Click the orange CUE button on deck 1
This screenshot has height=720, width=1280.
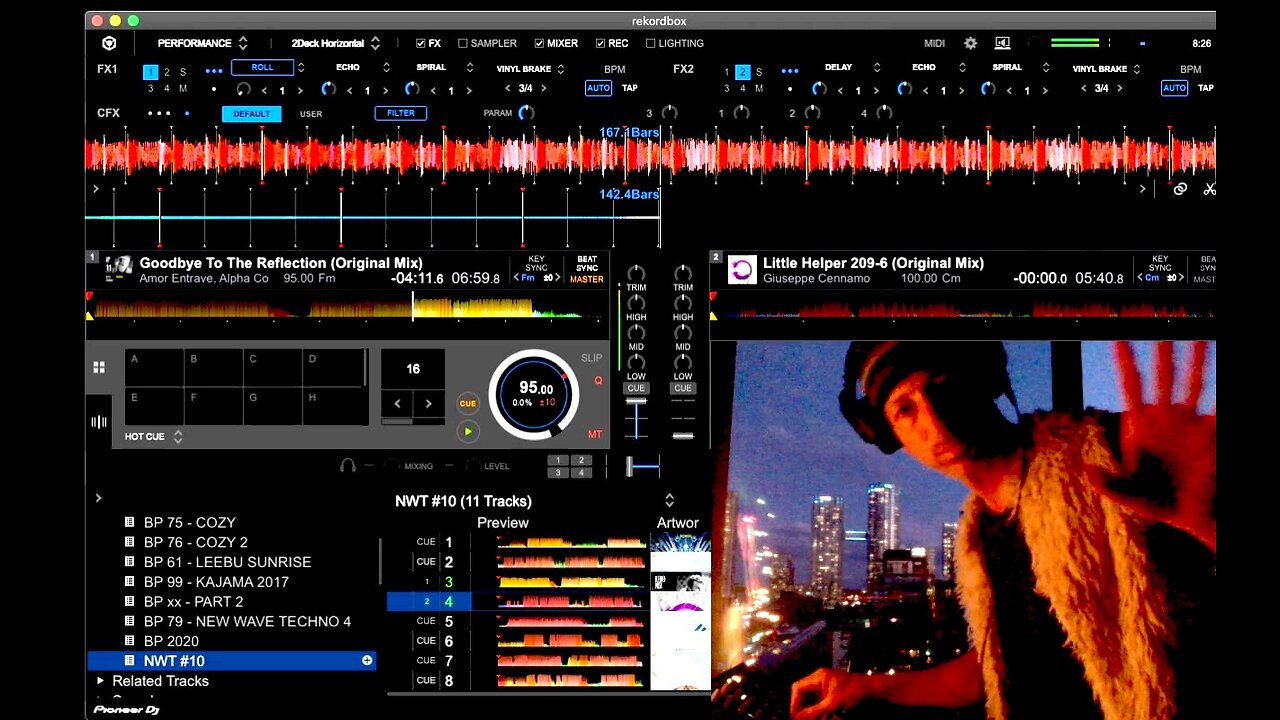pyautogui.click(x=467, y=403)
